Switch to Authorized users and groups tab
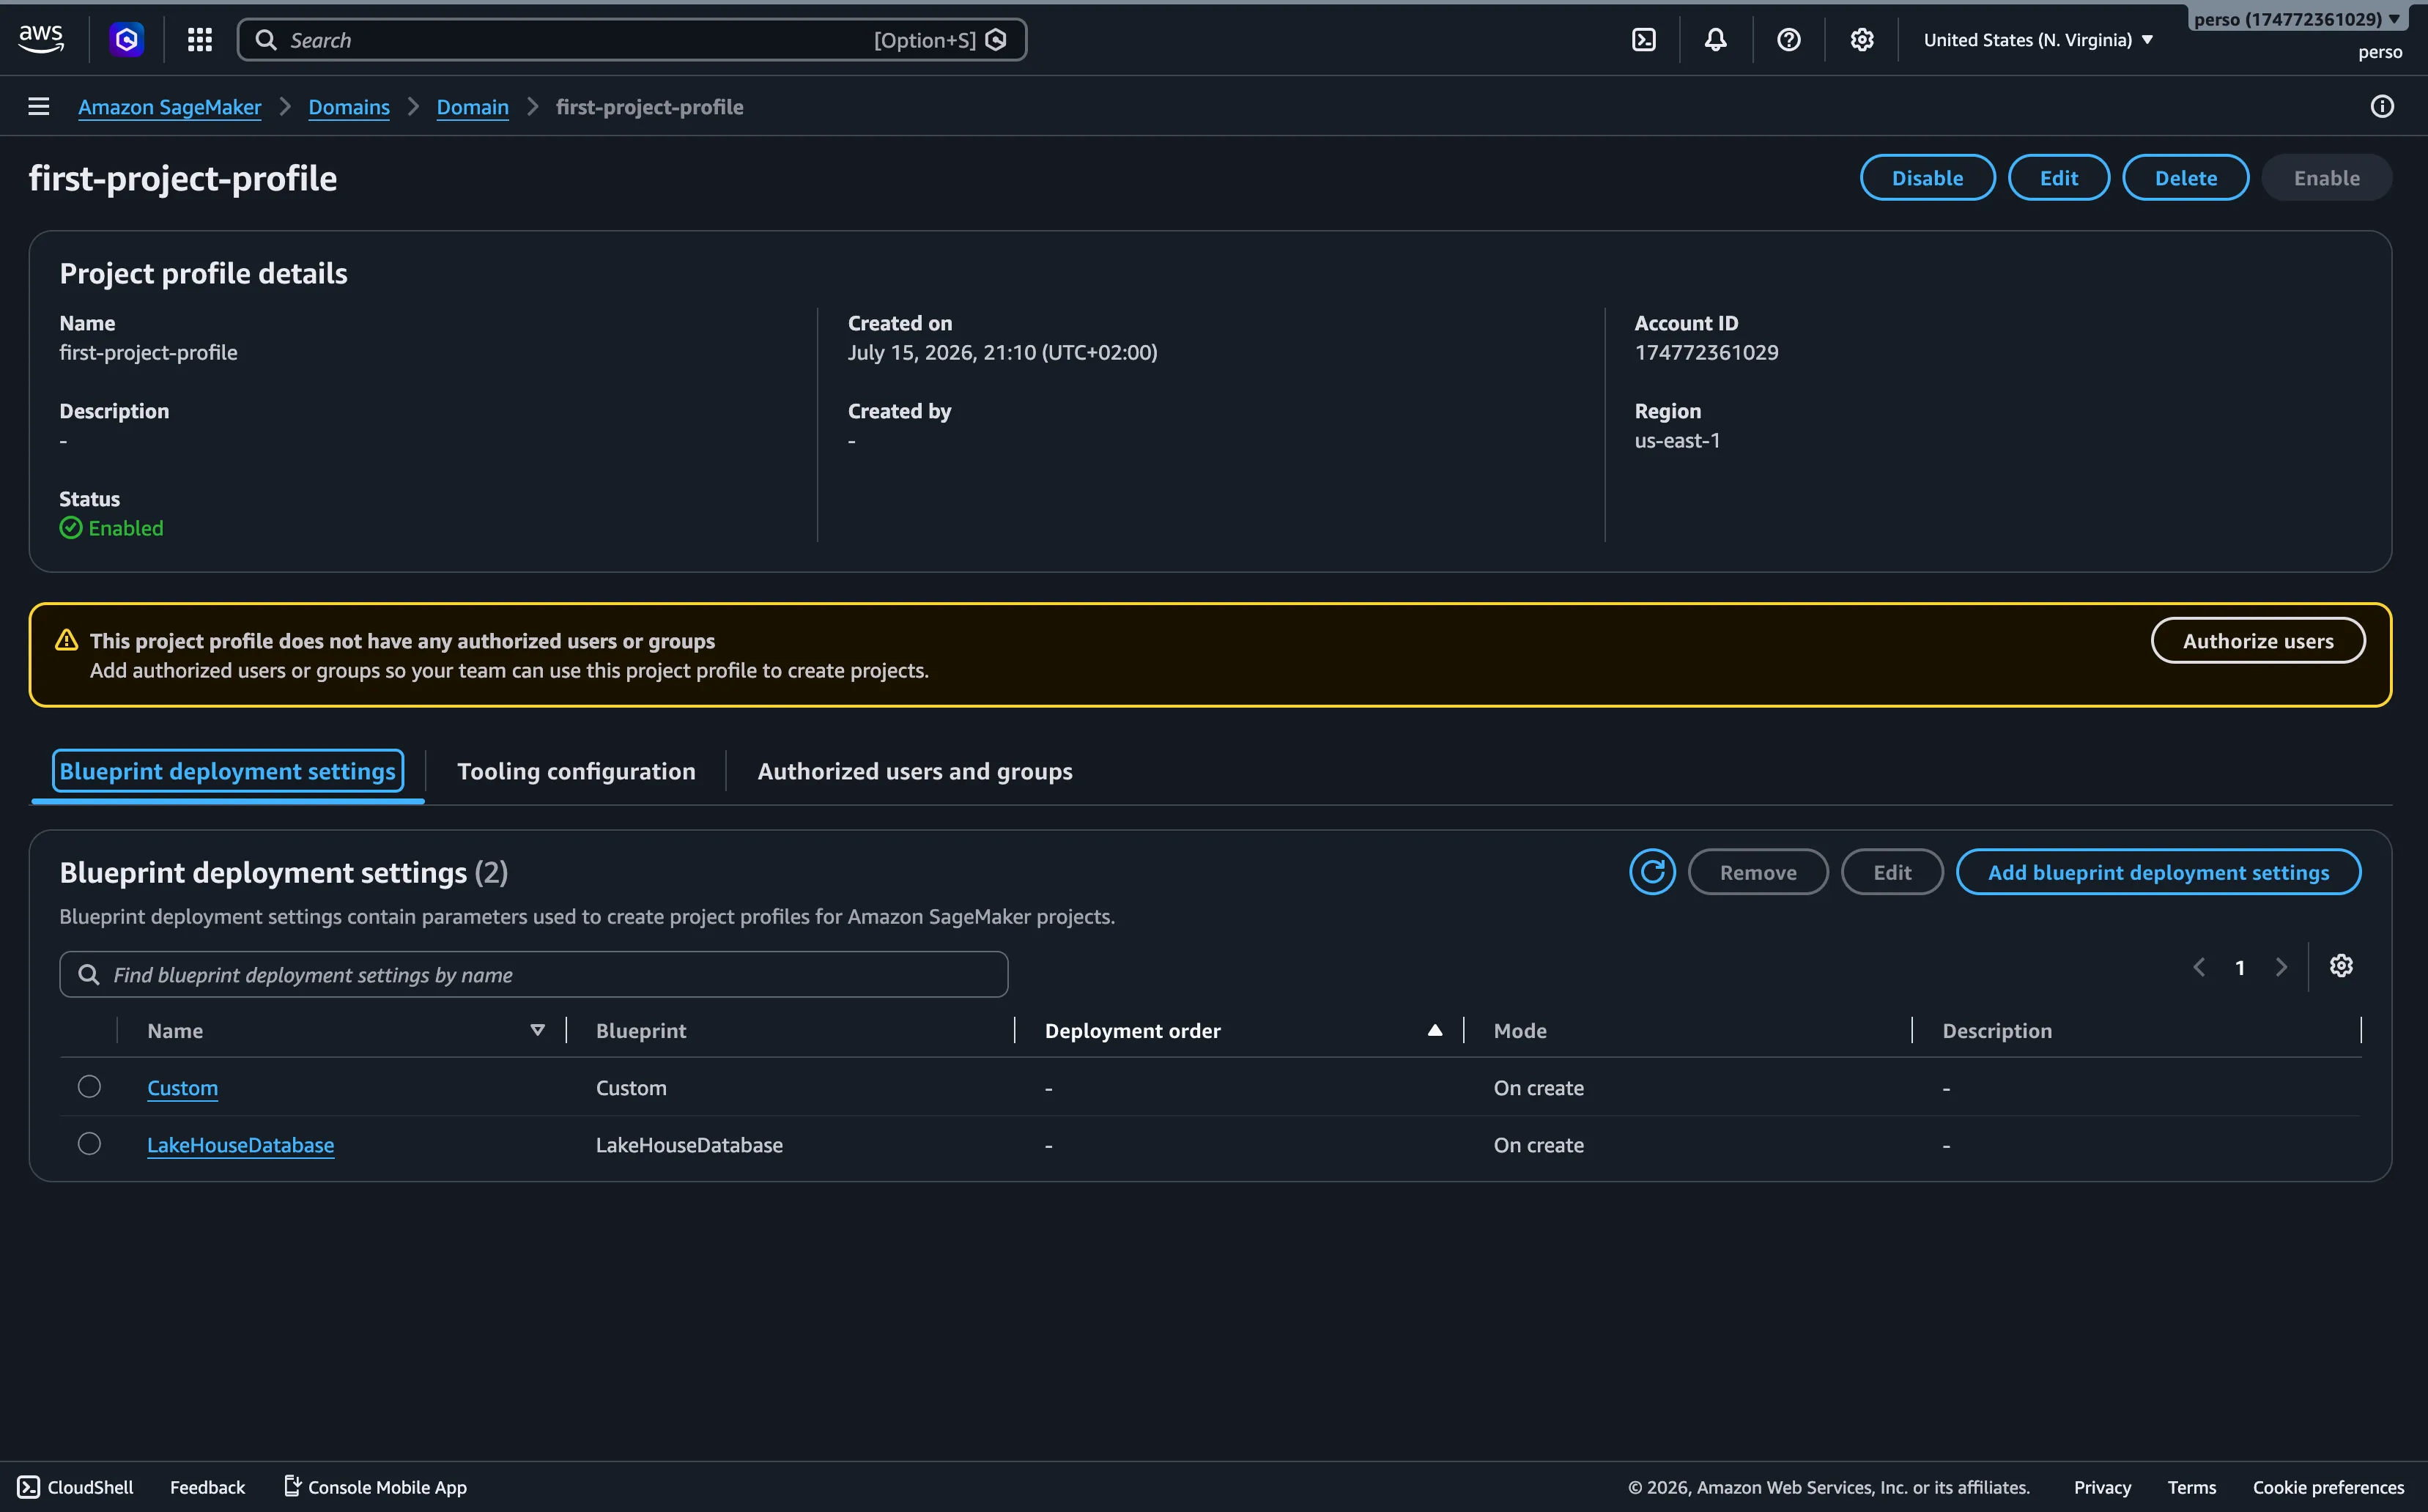This screenshot has height=1512, width=2428. pyautogui.click(x=915, y=771)
